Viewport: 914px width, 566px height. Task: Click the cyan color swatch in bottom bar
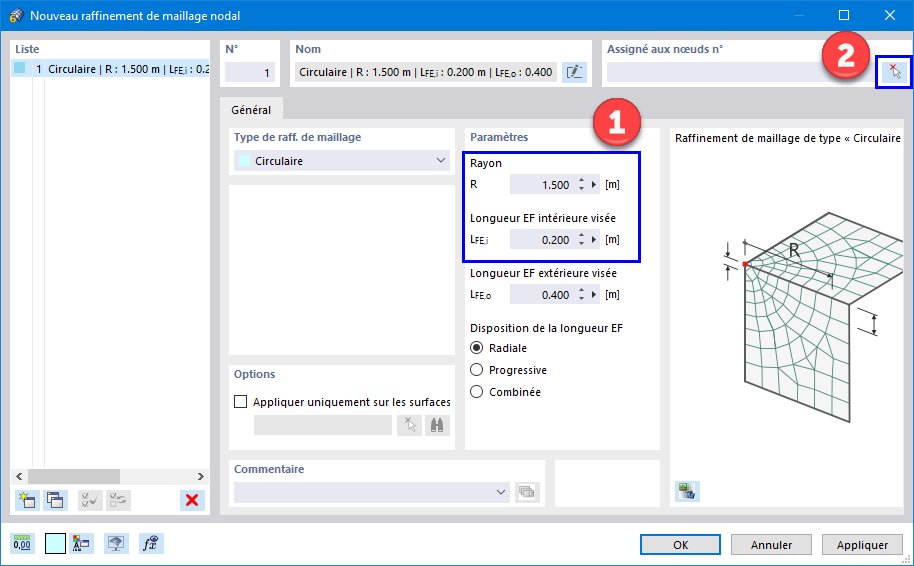pos(55,544)
